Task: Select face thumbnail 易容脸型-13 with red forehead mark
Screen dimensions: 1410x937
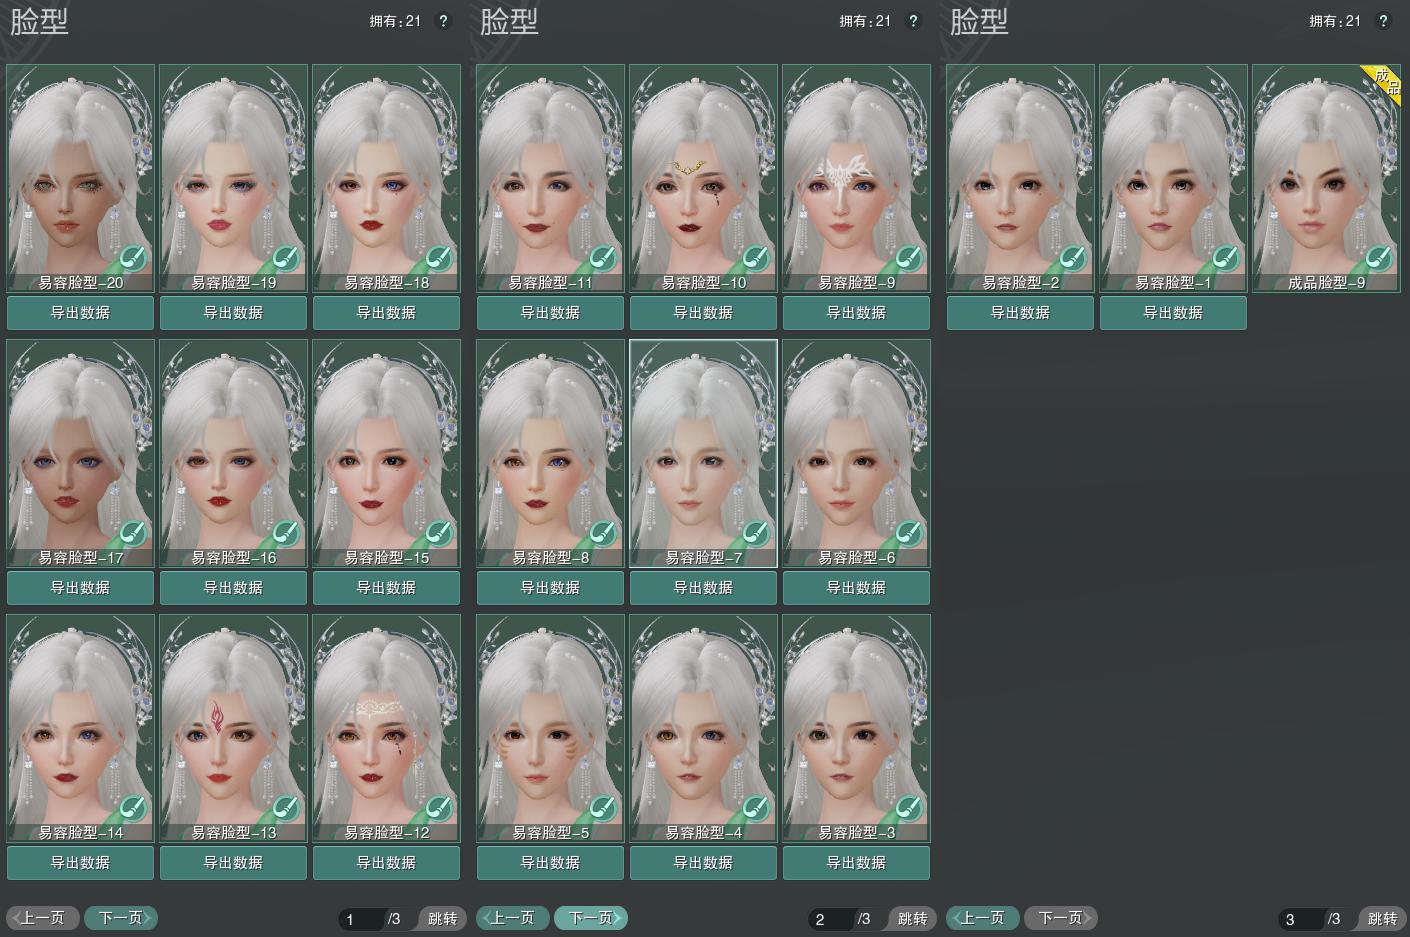Action: point(234,728)
